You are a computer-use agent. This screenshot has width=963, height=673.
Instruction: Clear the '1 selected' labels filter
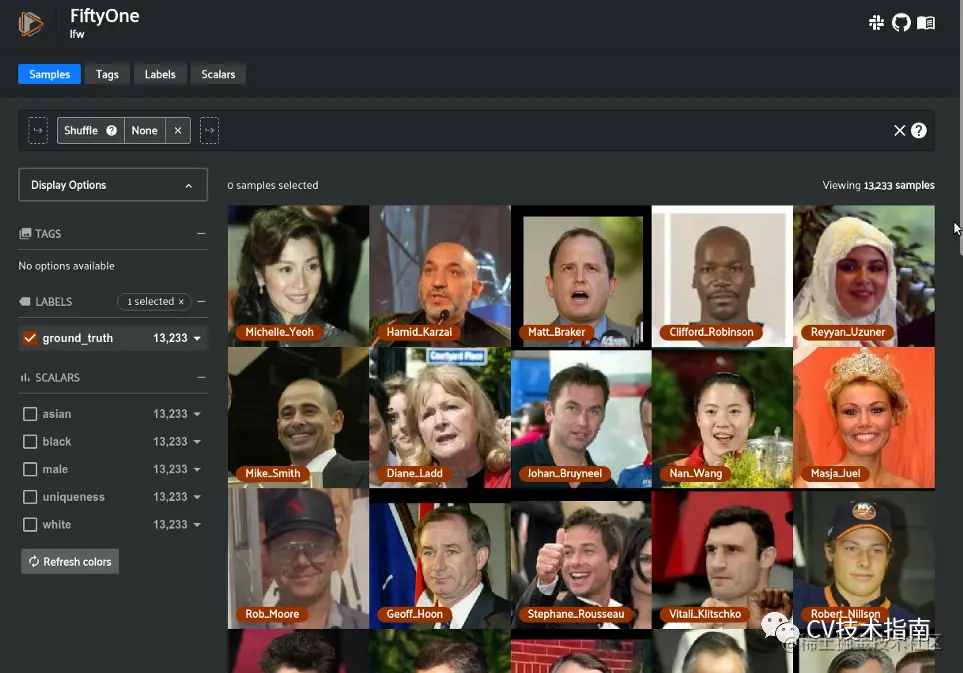click(181, 301)
